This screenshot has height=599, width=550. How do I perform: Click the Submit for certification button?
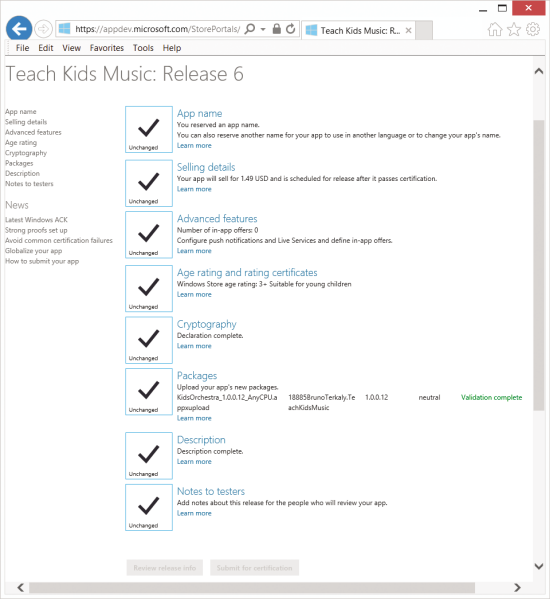coord(254,568)
